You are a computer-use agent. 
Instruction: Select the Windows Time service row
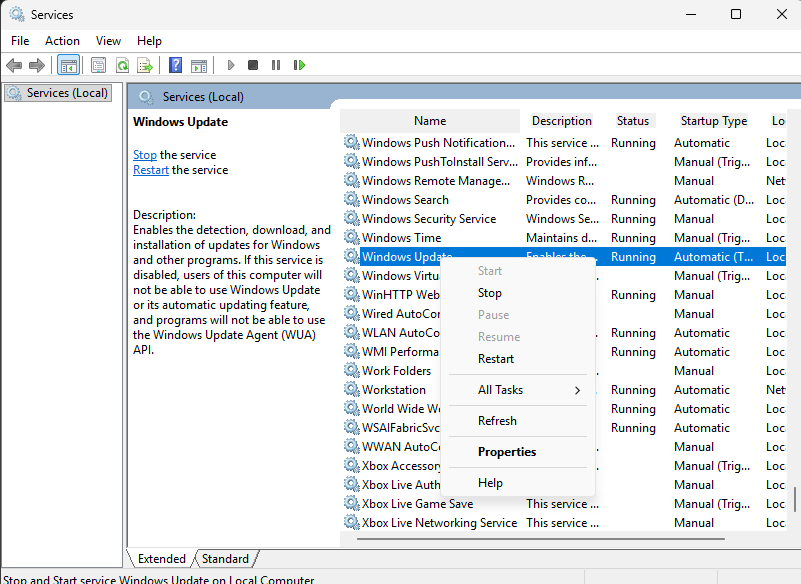pyautogui.click(x=564, y=237)
